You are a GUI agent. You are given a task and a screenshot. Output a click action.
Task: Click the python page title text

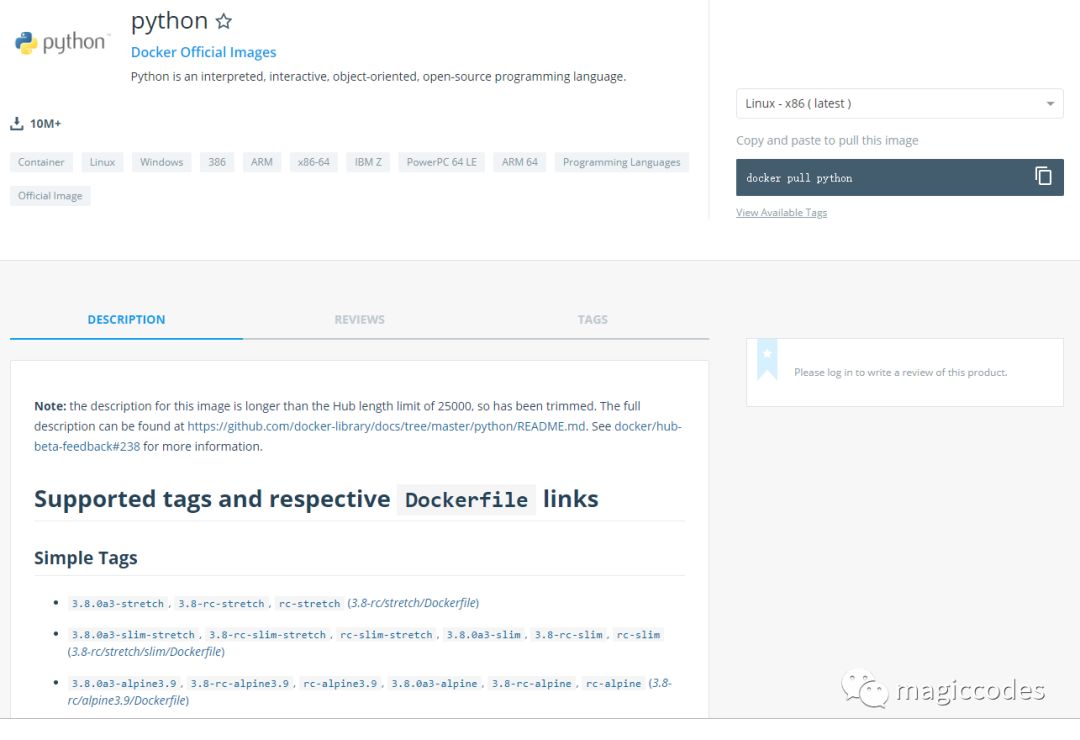(x=169, y=21)
